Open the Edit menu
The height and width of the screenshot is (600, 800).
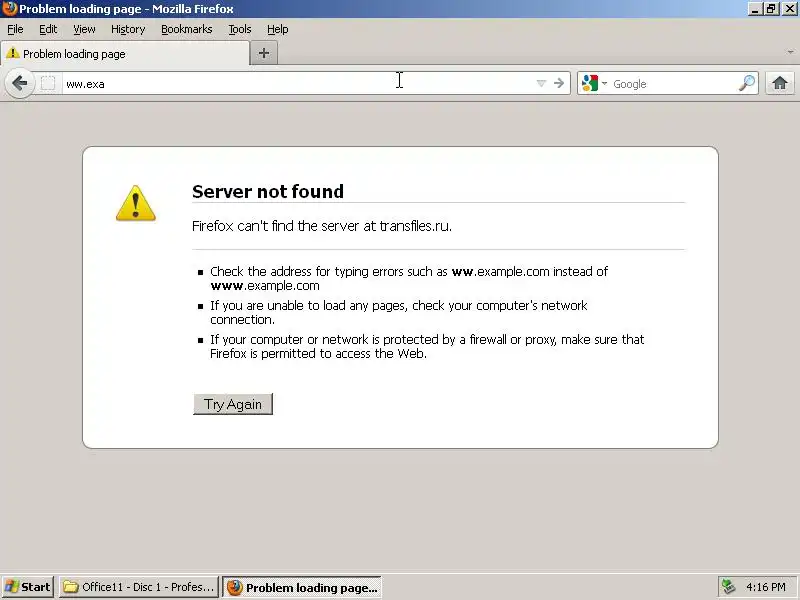[48, 29]
